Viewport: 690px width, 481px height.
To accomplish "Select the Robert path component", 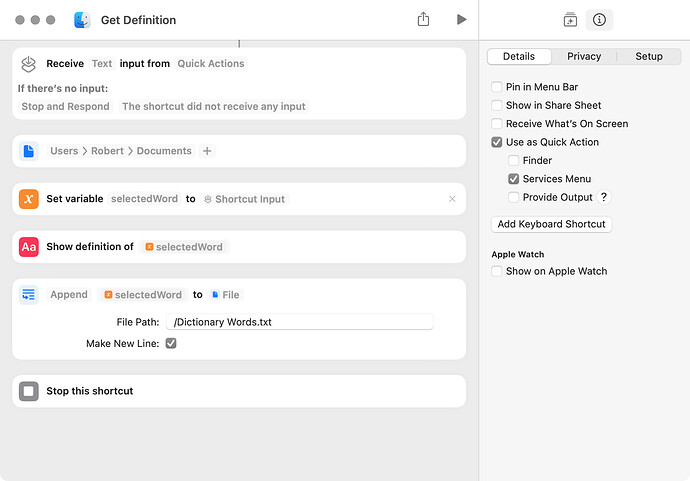I will pos(107,151).
